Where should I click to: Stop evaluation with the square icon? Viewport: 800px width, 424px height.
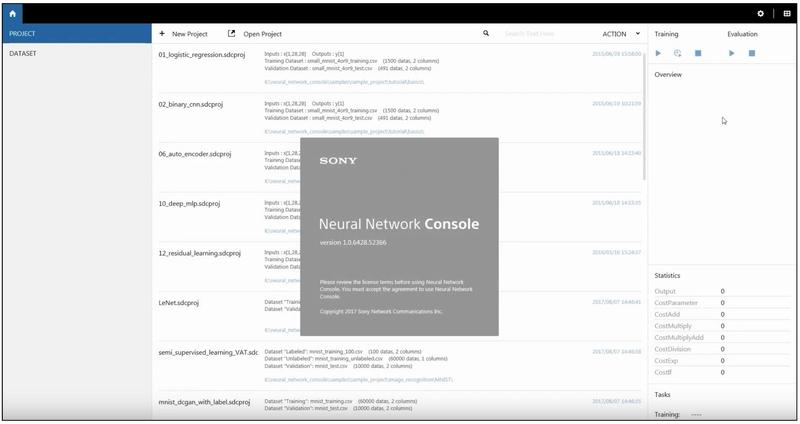click(x=752, y=53)
